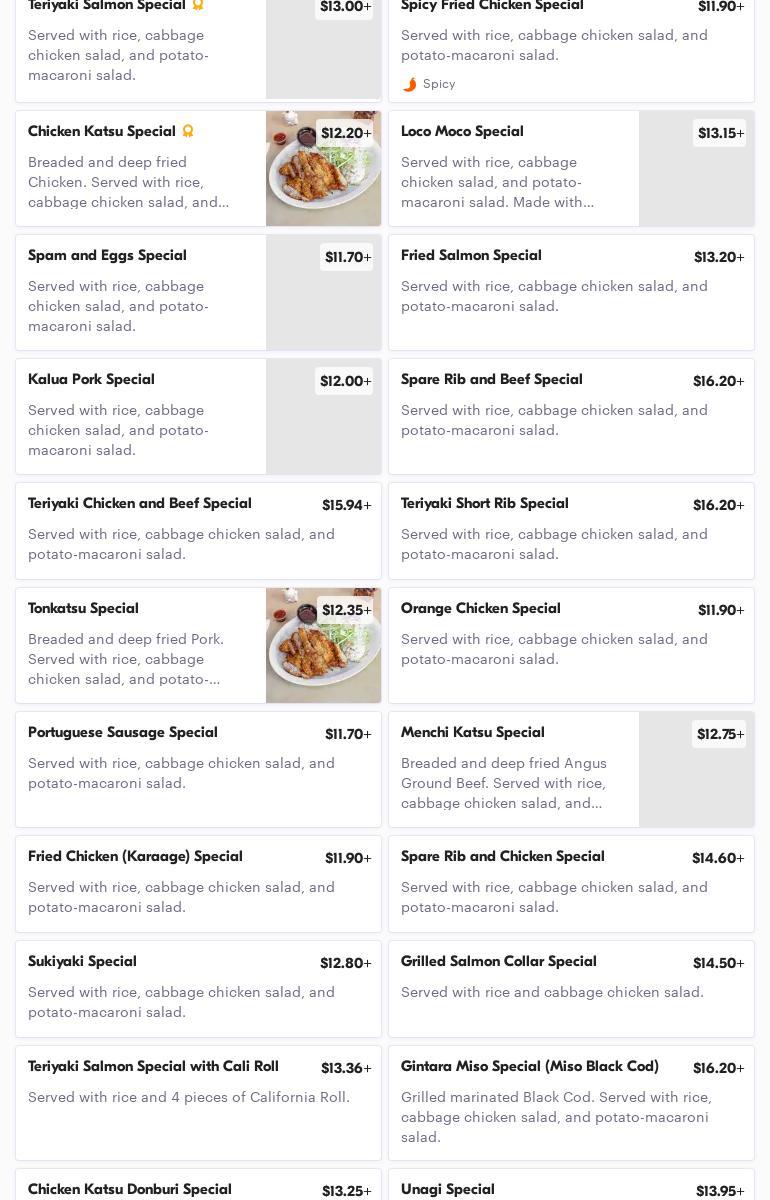Click the Sukiyaki Special $12.80+ price
Screen dimensions: 770x1200
tap(345, 964)
